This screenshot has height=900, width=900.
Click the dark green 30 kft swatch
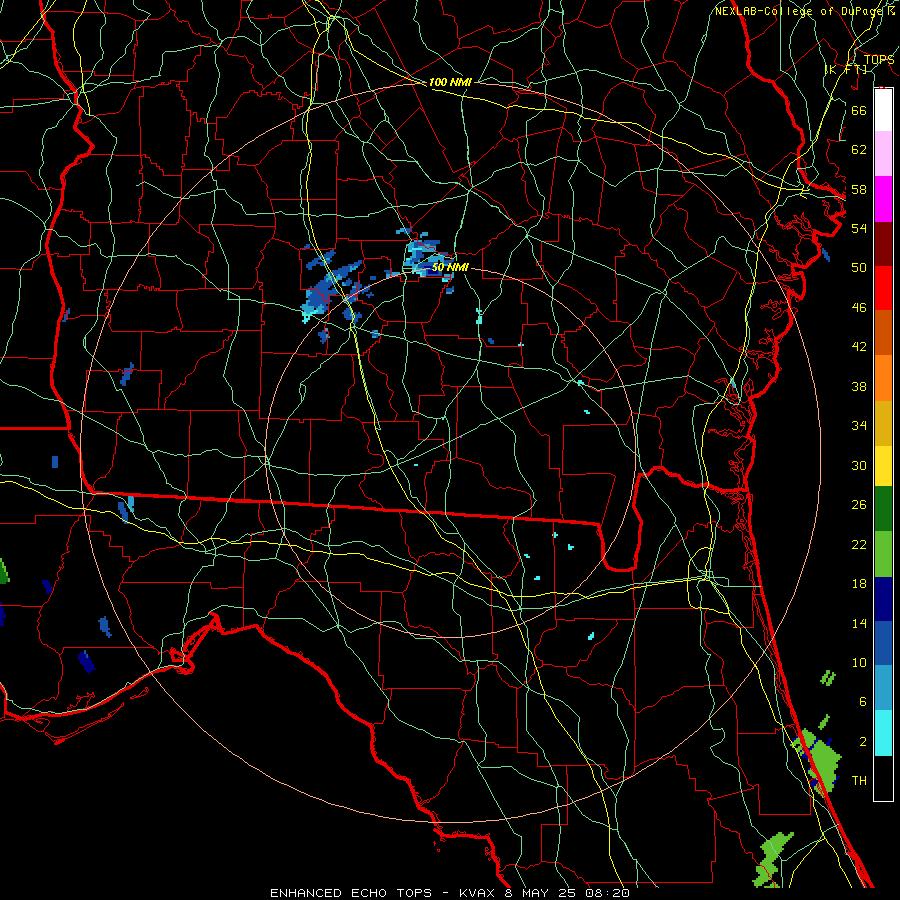pos(883,509)
